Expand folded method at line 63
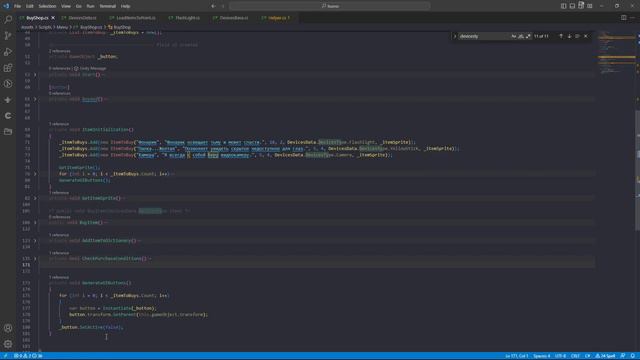This screenshot has width=640, height=360. tap(36, 99)
